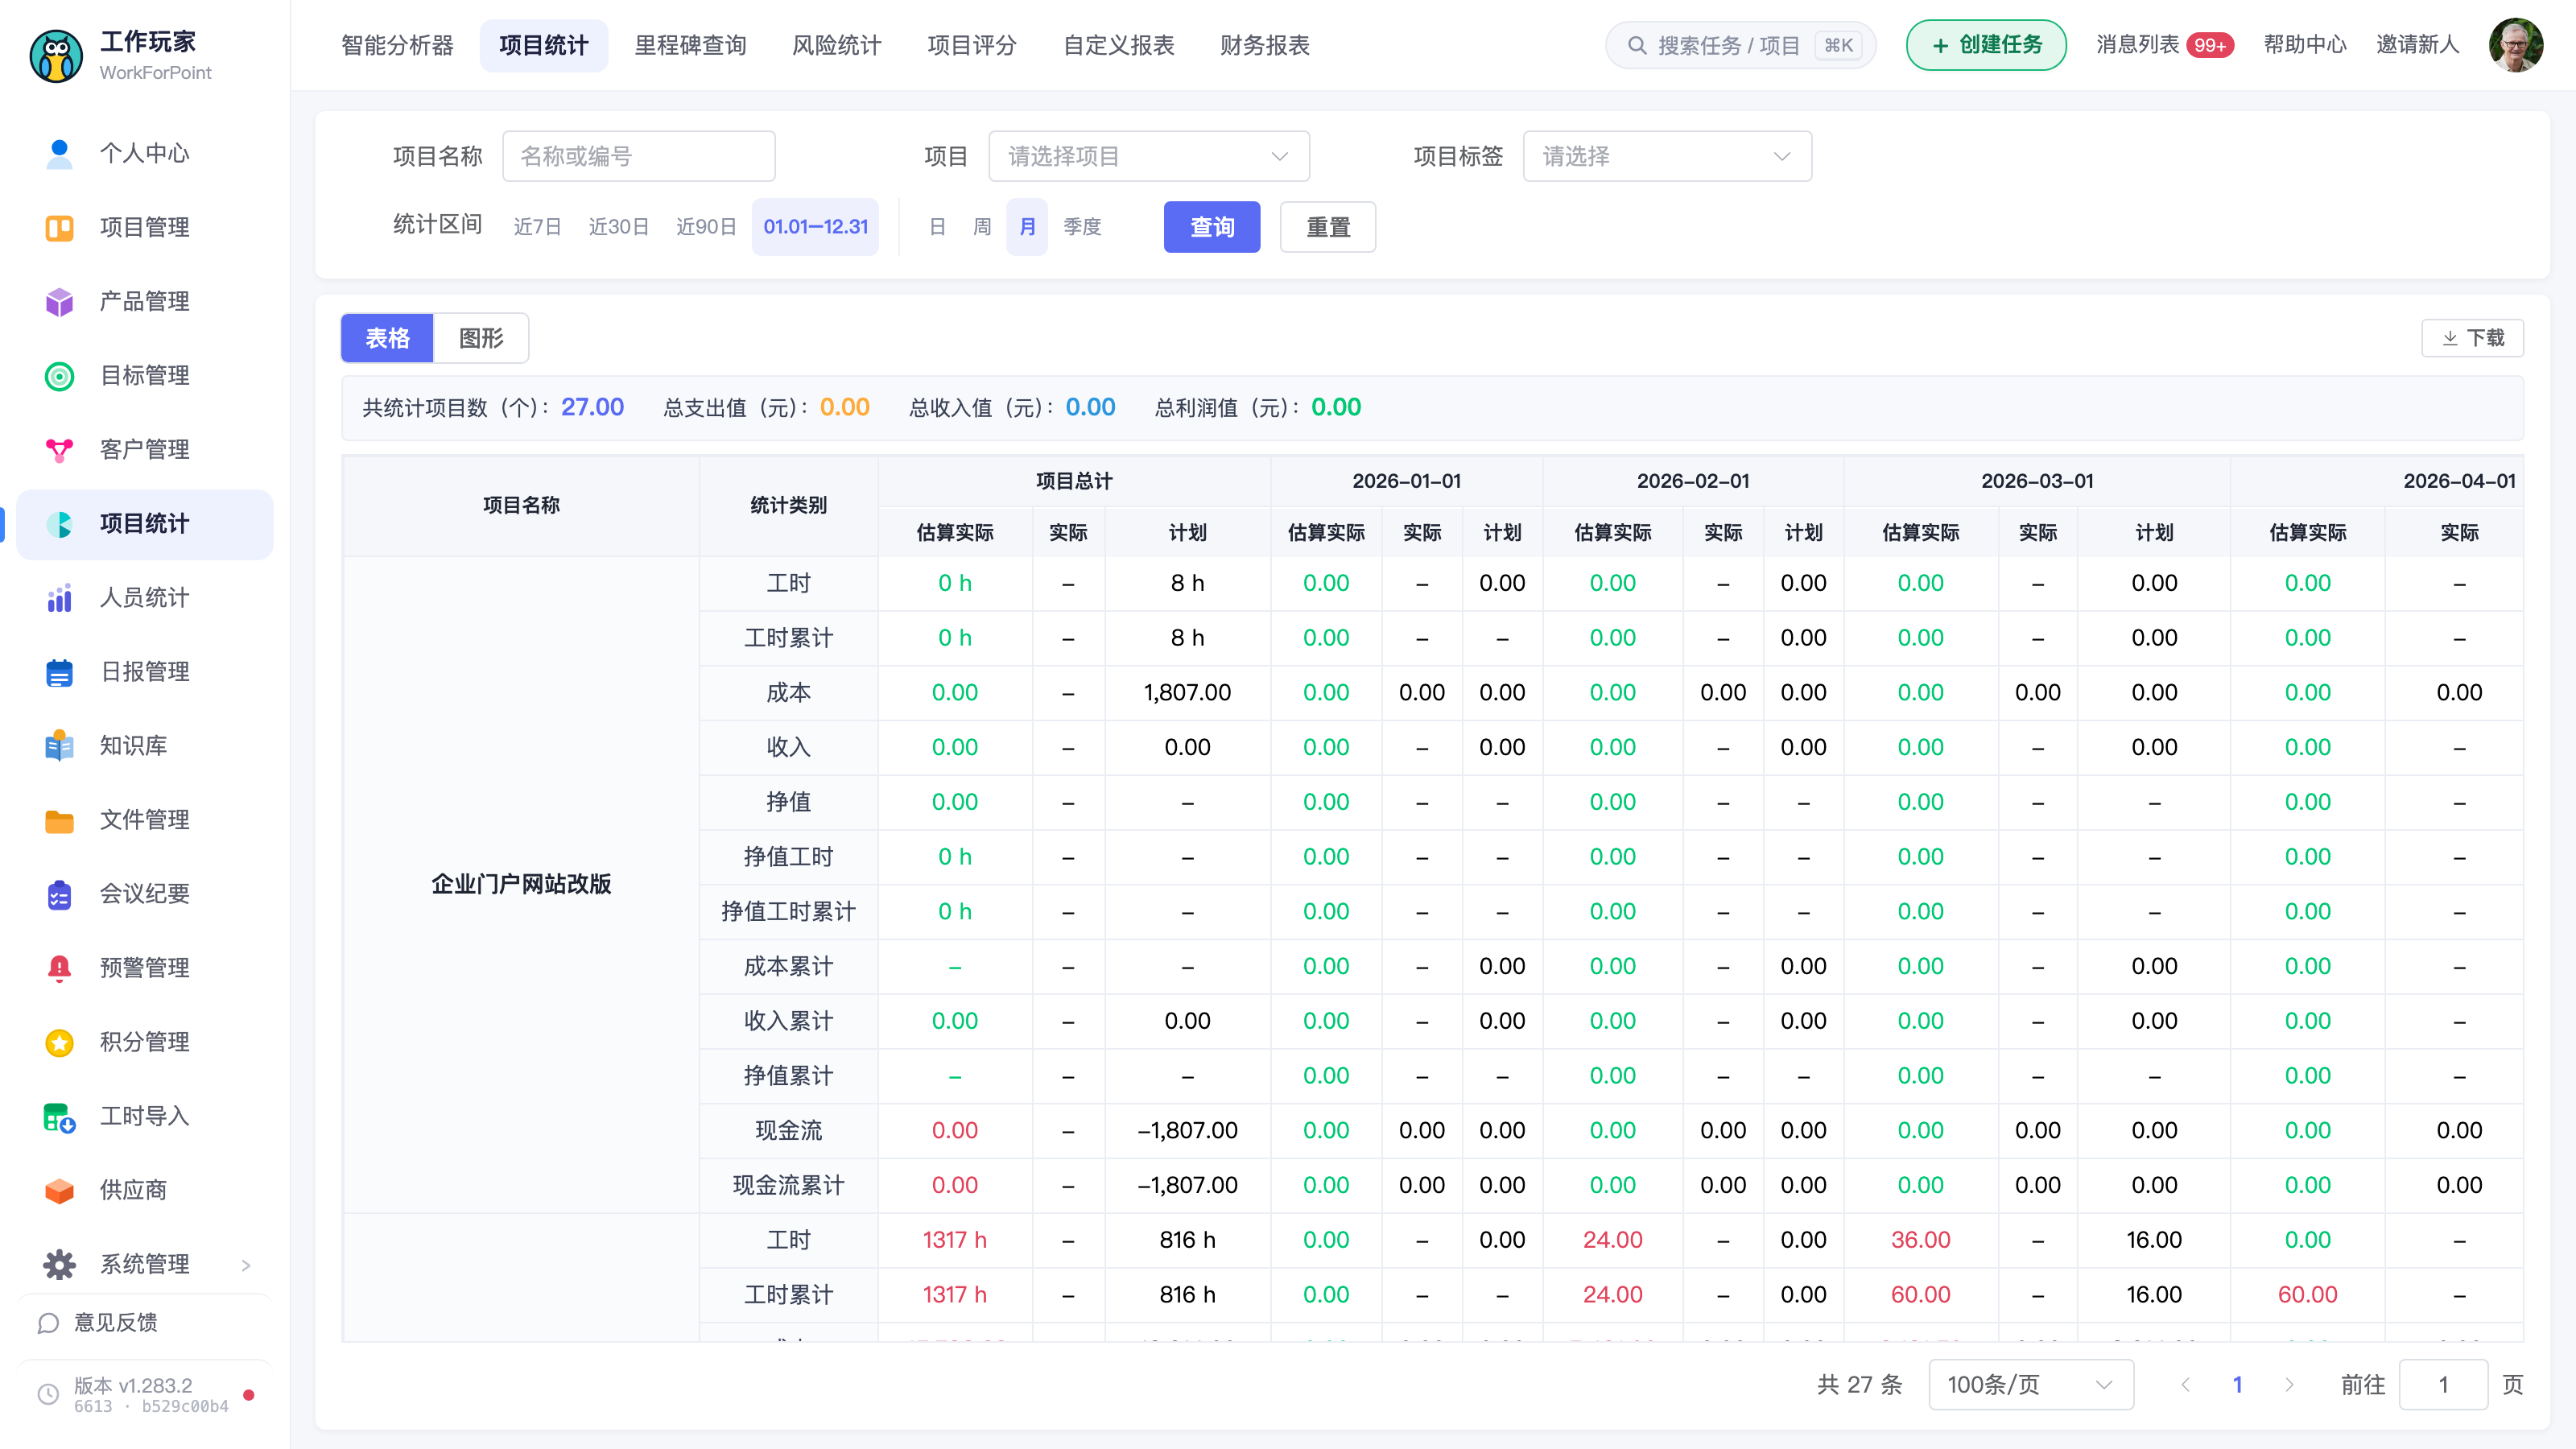
Task: Open the 里程碑查询 tab
Action: (x=690, y=45)
